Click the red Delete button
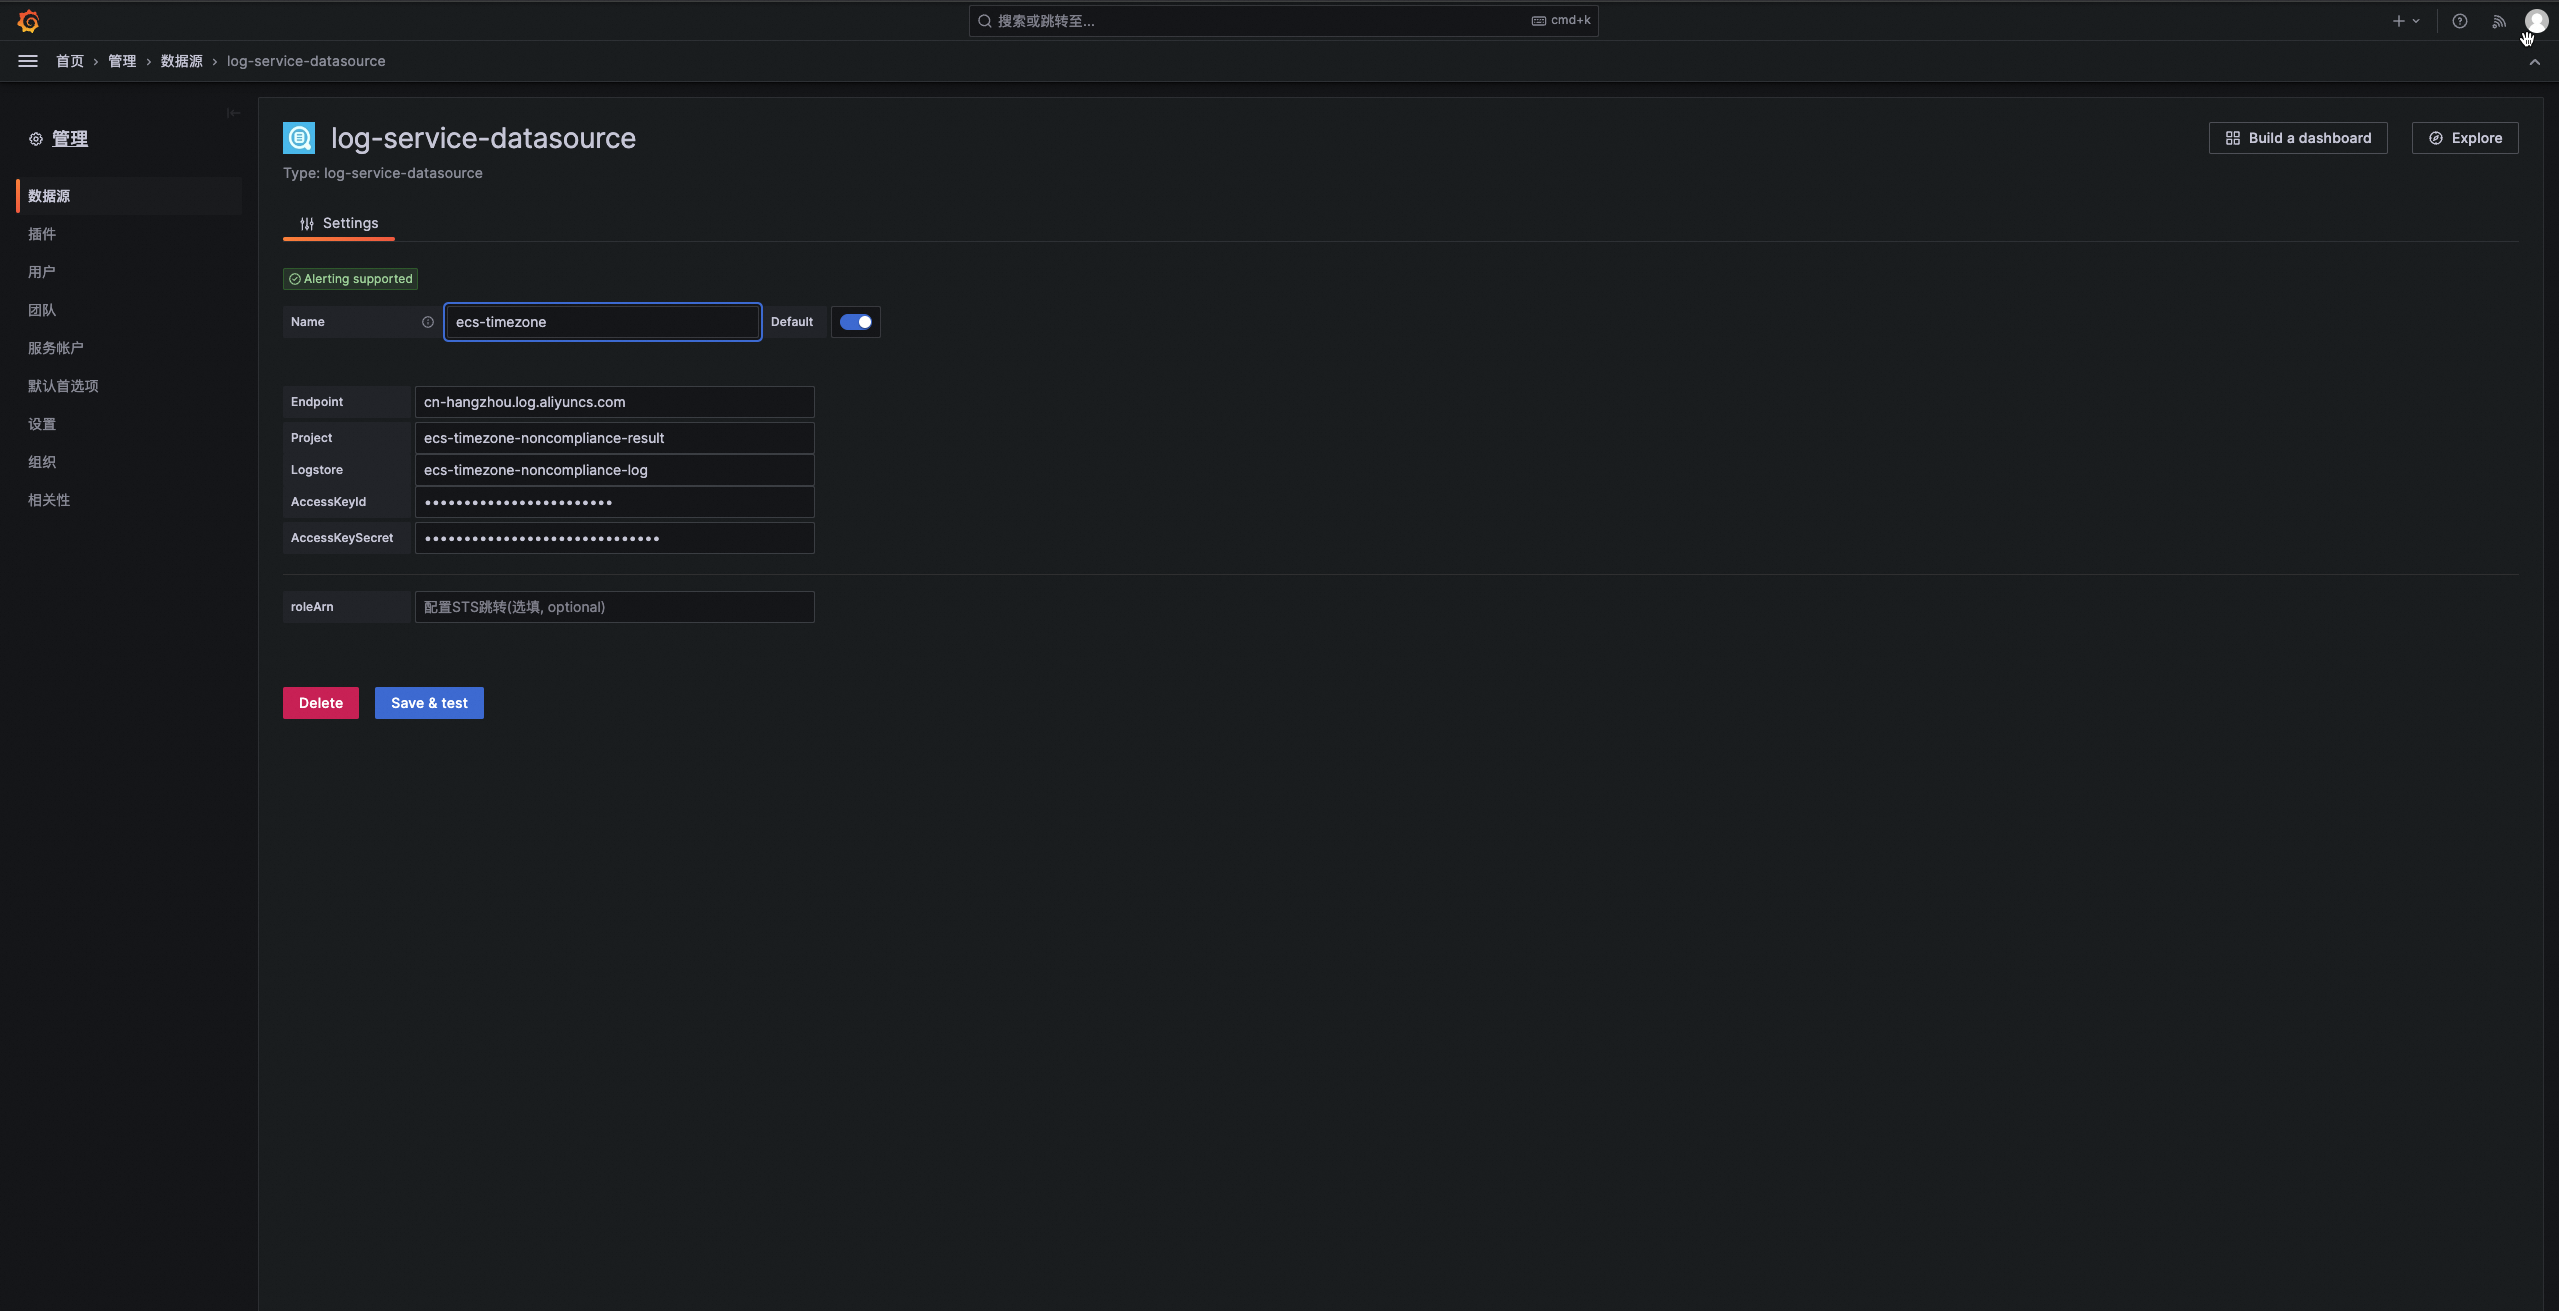This screenshot has width=2559, height=1311. 321,703
